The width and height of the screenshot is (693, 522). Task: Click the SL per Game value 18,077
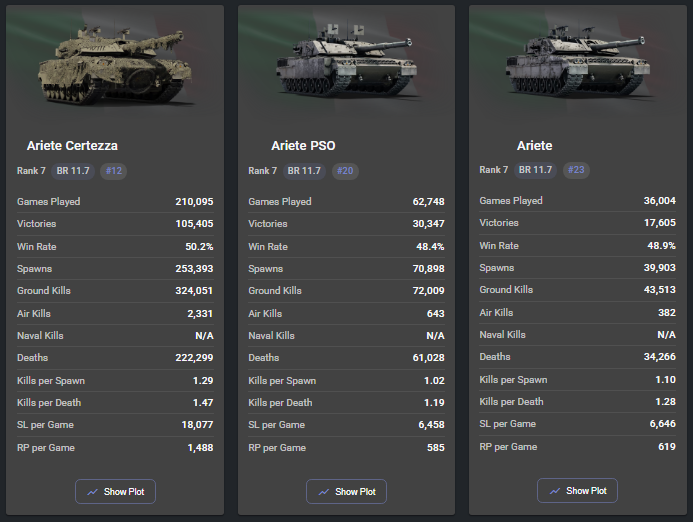(195, 425)
